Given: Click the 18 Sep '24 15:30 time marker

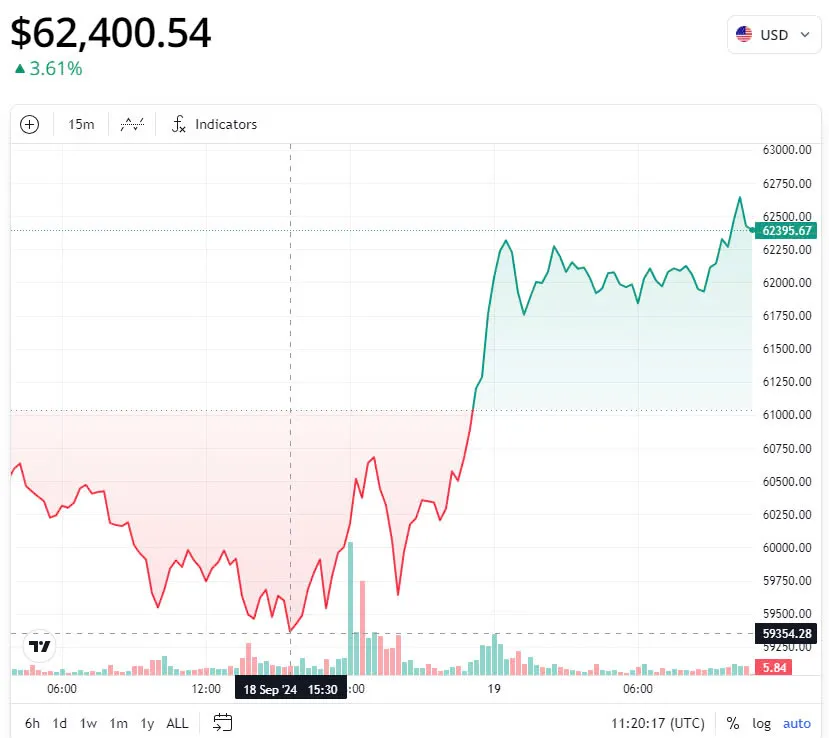Looking at the screenshot, I should [290, 690].
